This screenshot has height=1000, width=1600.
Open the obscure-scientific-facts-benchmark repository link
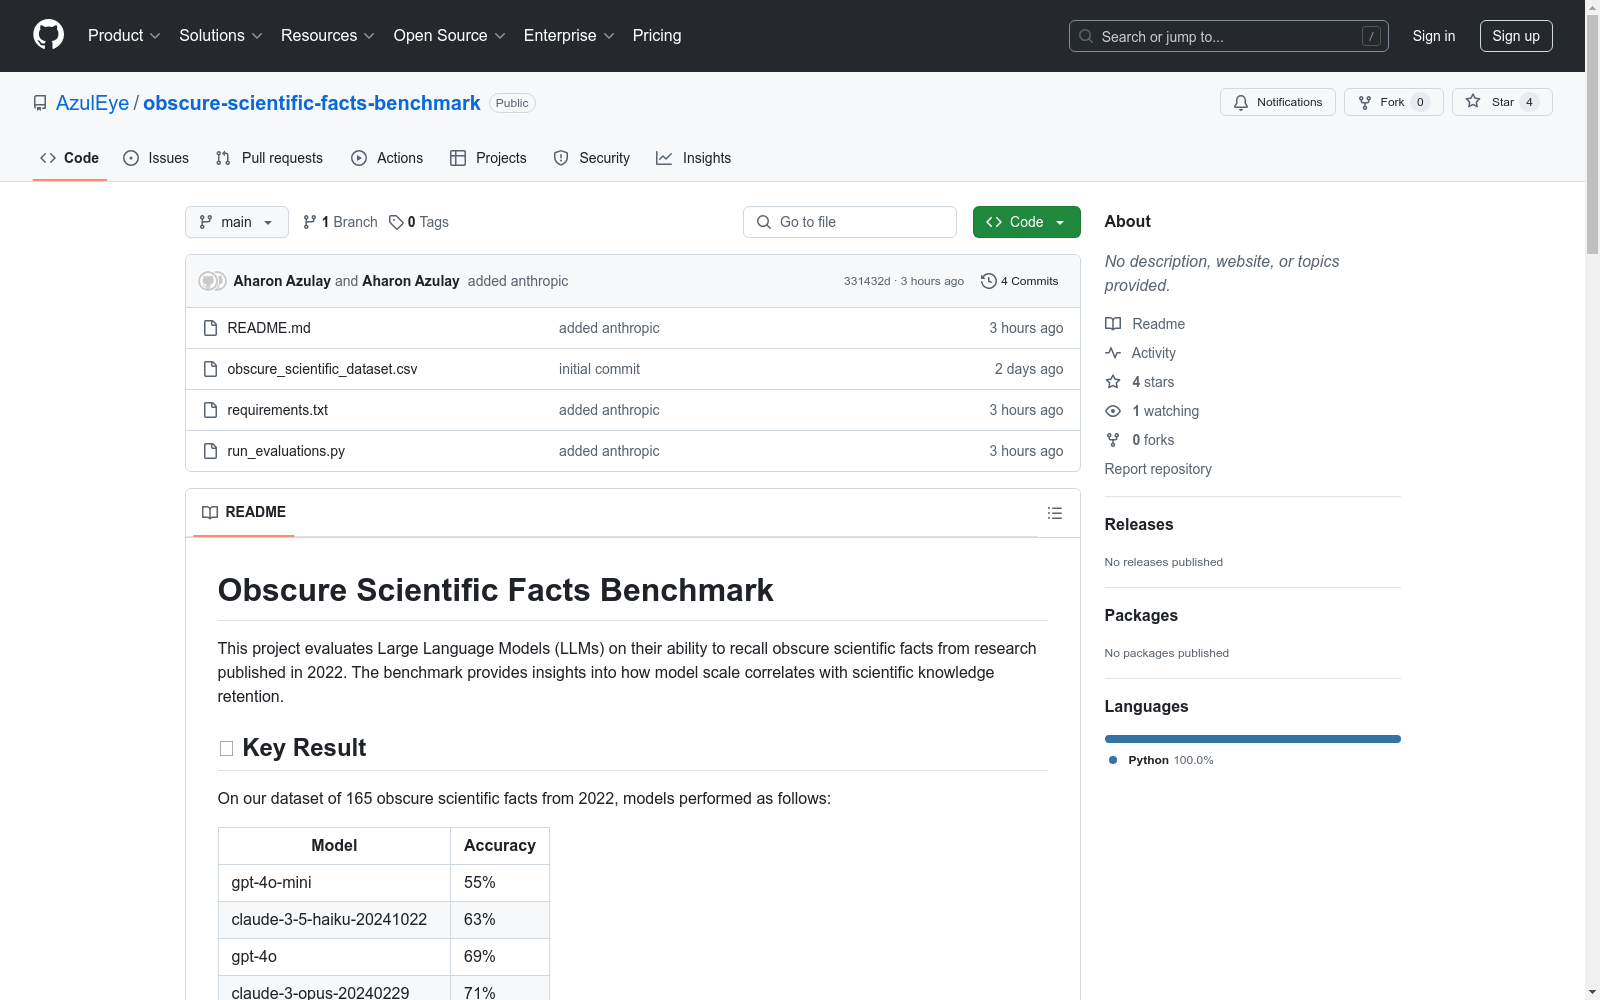coord(312,103)
